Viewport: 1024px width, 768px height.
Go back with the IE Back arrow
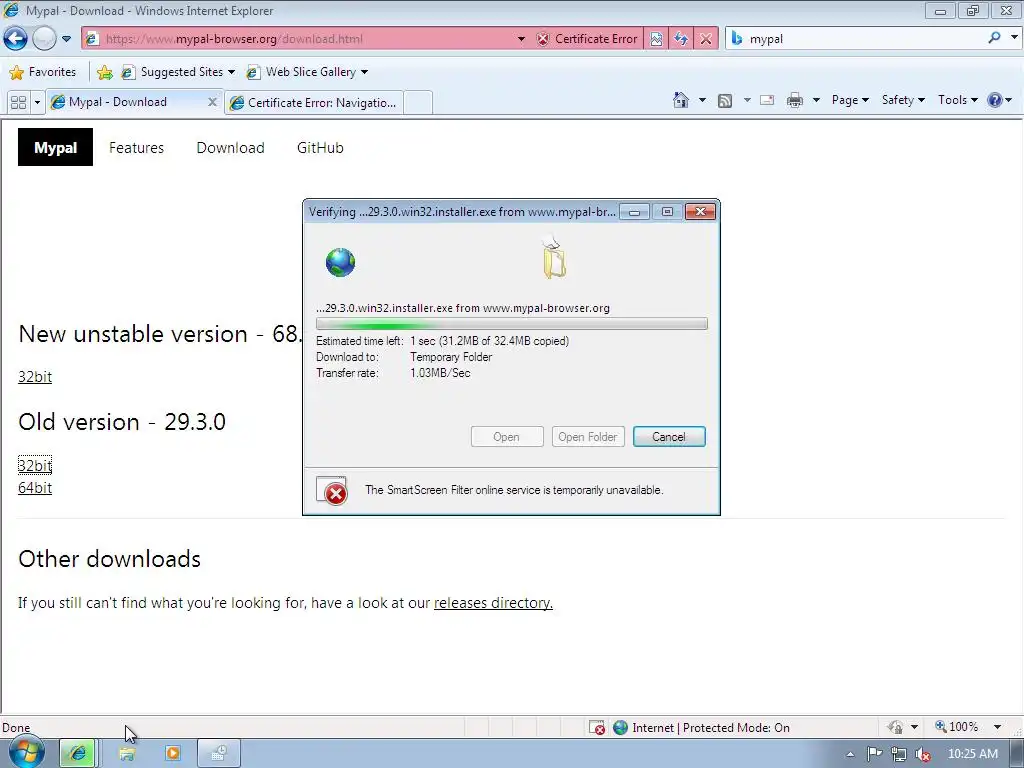point(16,39)
